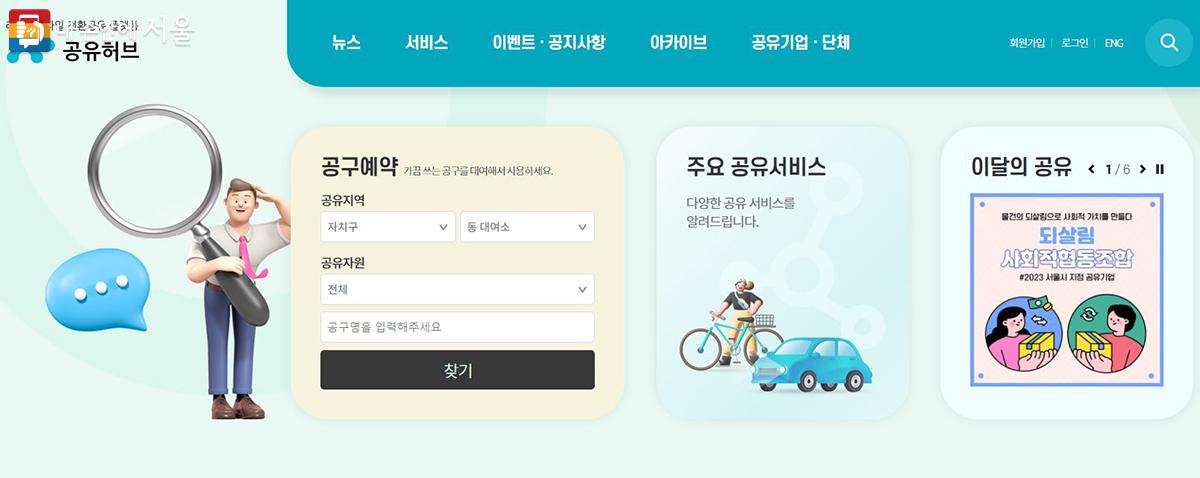The height and width of the screenshot is (478, 1200).
Task: Open the 이벤트·공지사항 menu
Action: [x=549, y=43]
